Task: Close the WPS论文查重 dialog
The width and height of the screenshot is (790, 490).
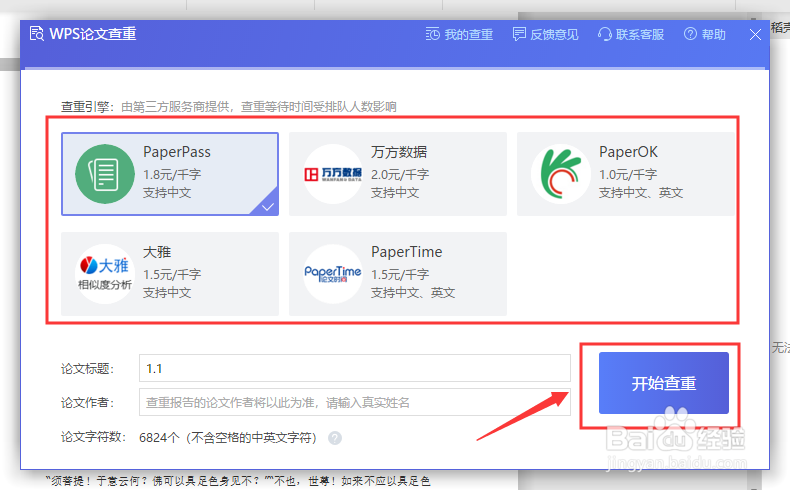Action: (755, 35)
